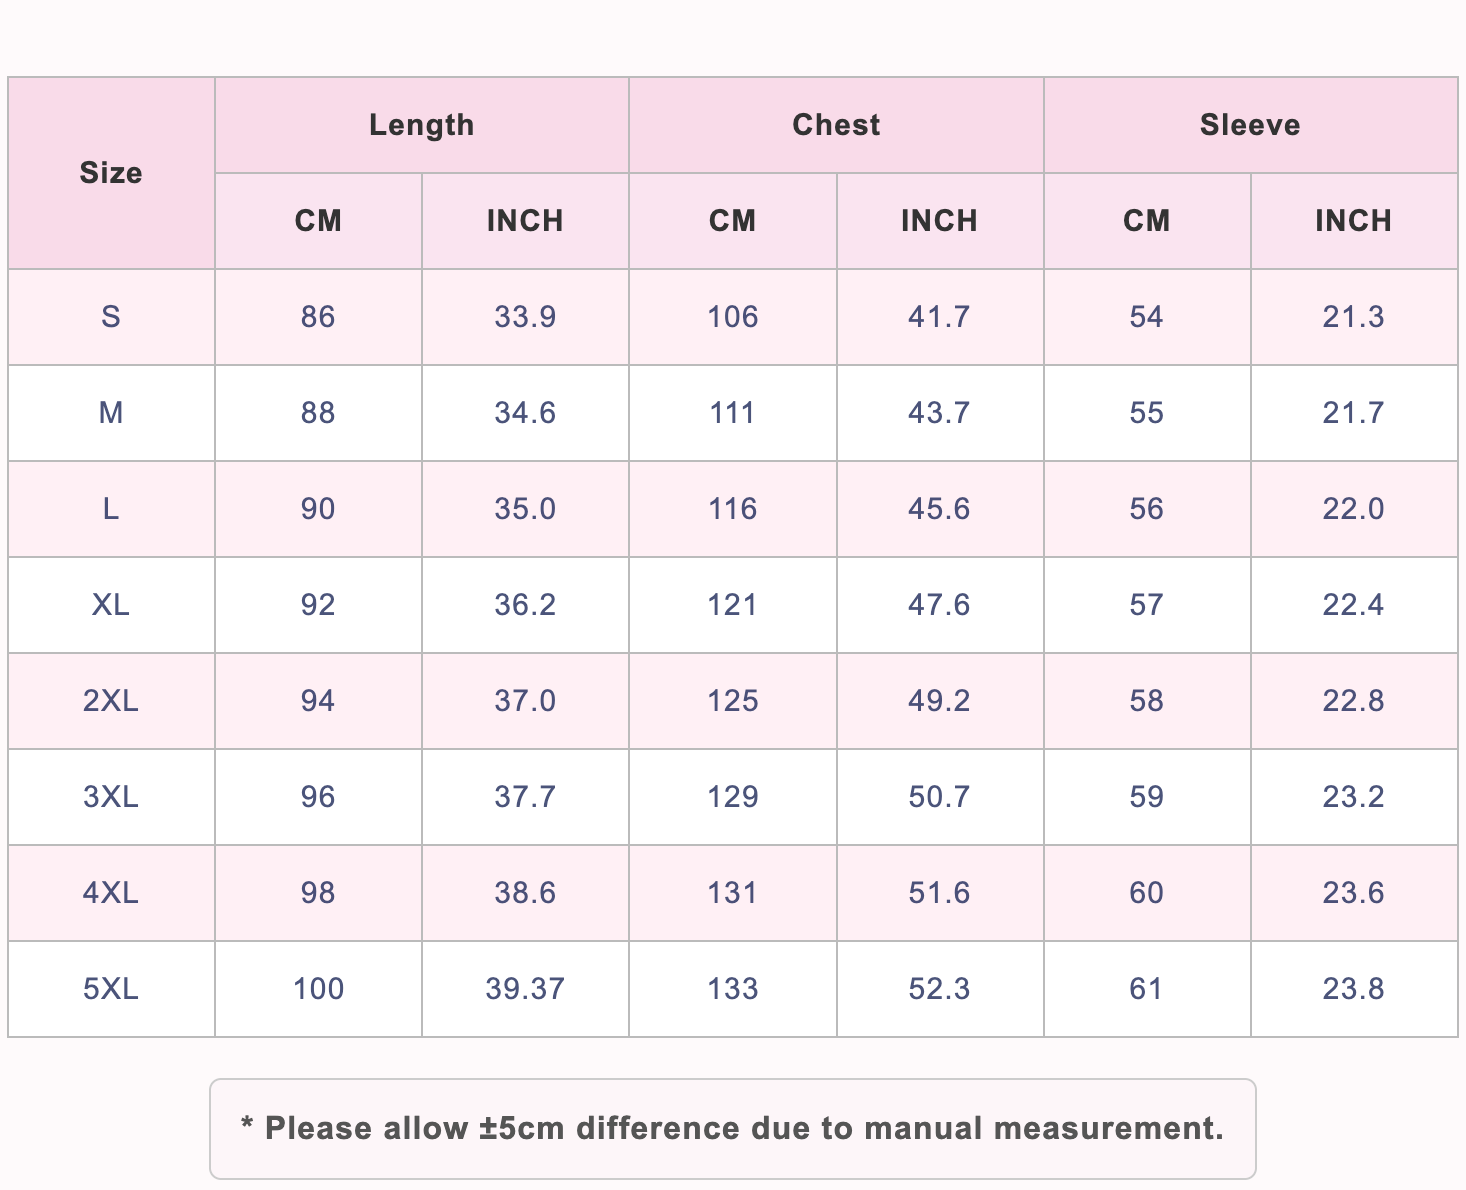The image size is (1466, 1190).
Task: Select the 2XL size row label
Action: (111, 701)
